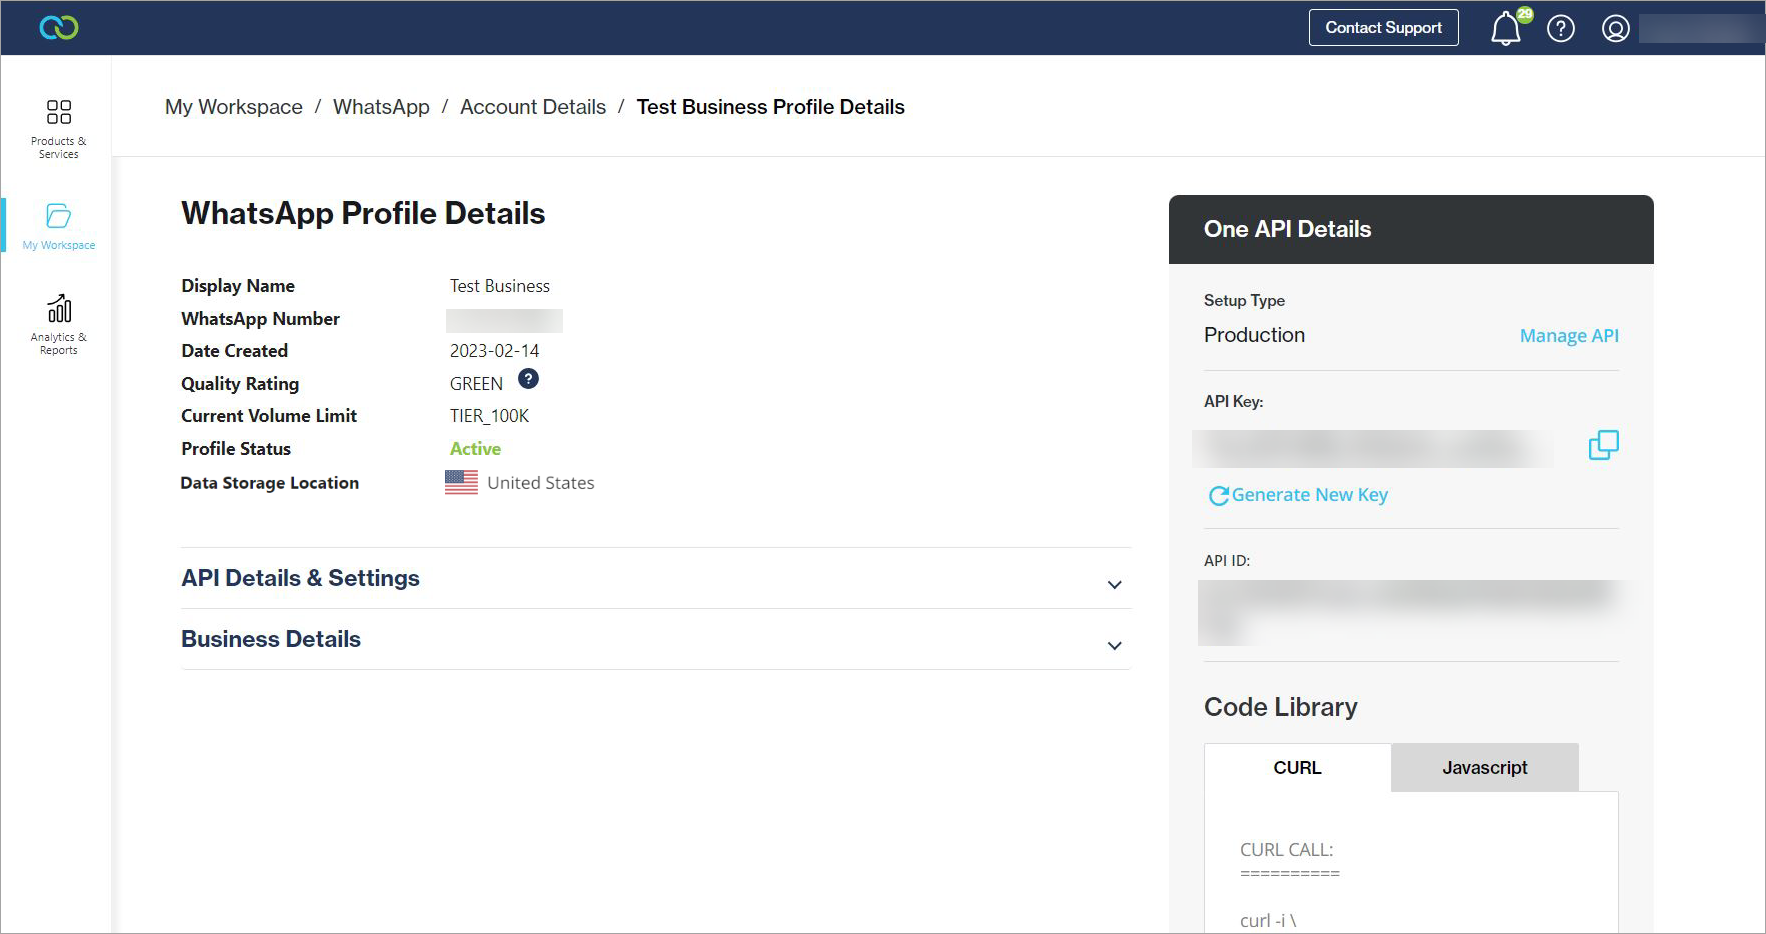Open the notifications bell icon
The width and height of the screenshot is (1766, 934).
coord(1505,29)
